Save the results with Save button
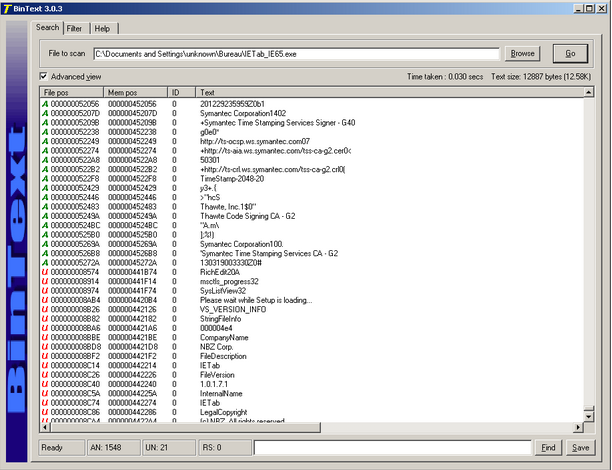The width and height of the screenshot is (612, 470). tap(580, 447)
